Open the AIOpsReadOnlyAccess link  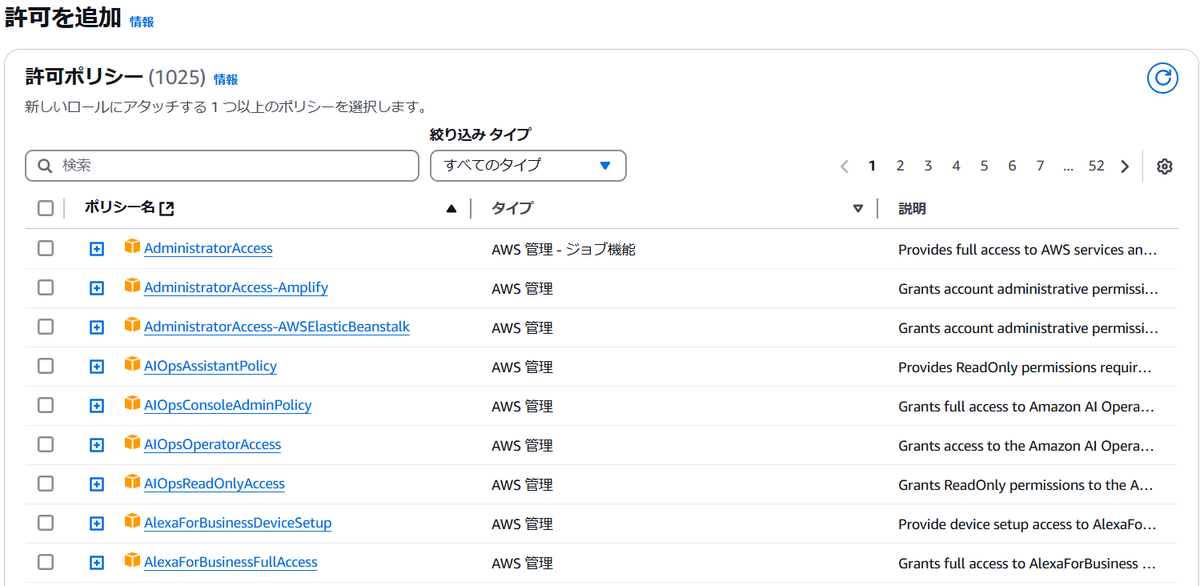pyautogui.click(x=214, y=483)
